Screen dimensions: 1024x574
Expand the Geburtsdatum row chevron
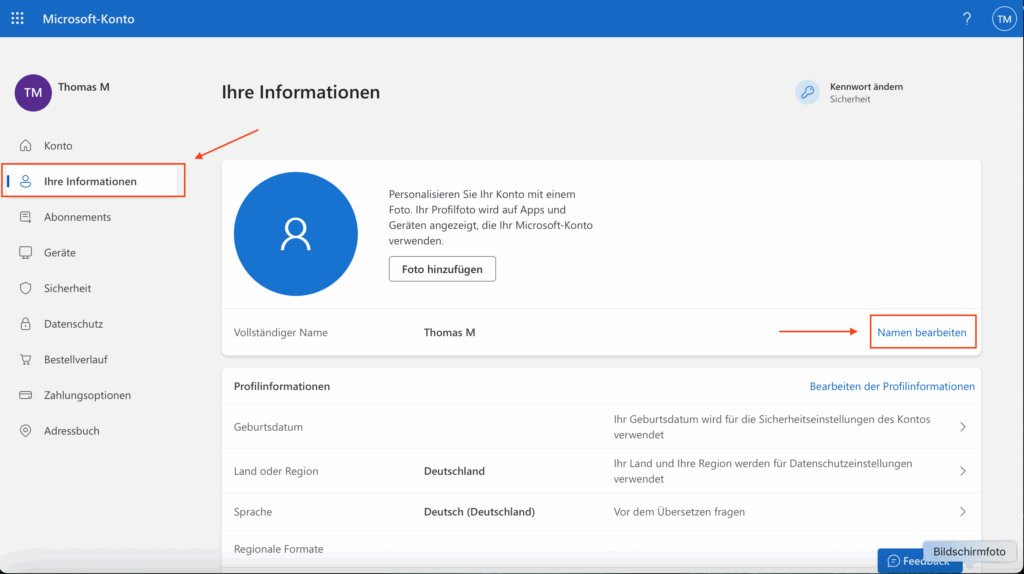click(963, 427)
